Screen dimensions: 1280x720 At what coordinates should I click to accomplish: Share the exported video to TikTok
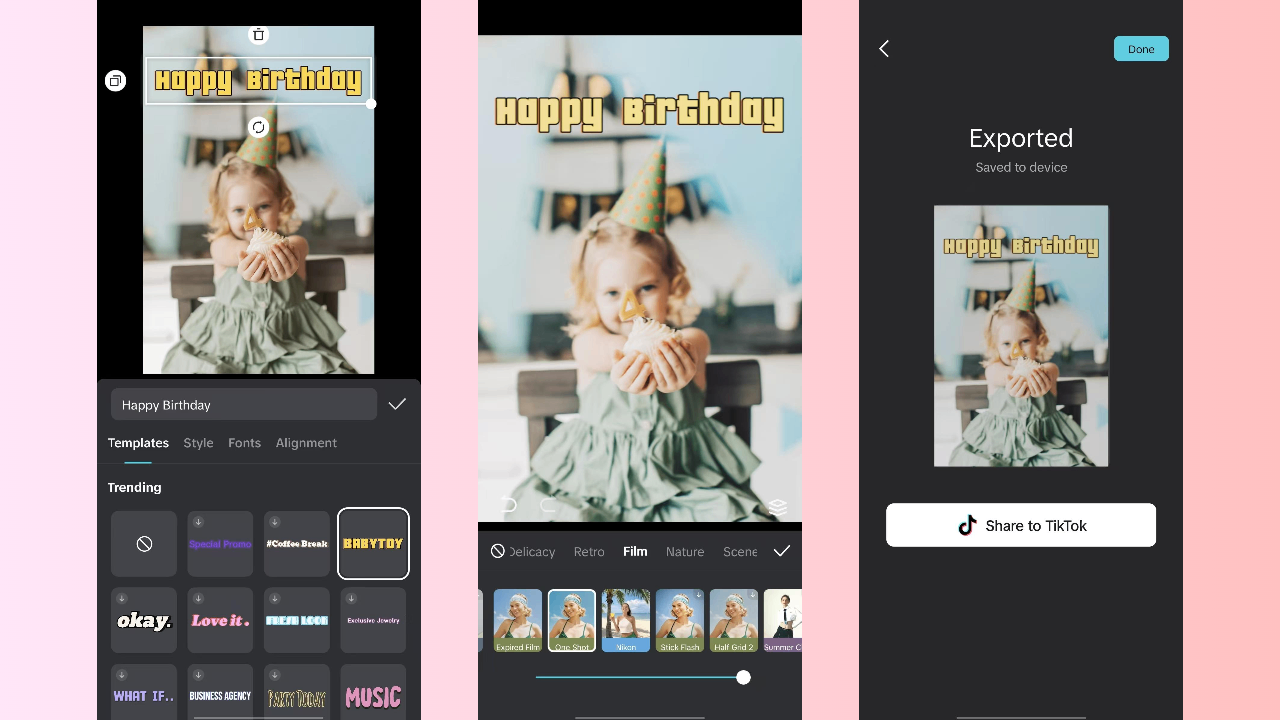(1021, 525)
